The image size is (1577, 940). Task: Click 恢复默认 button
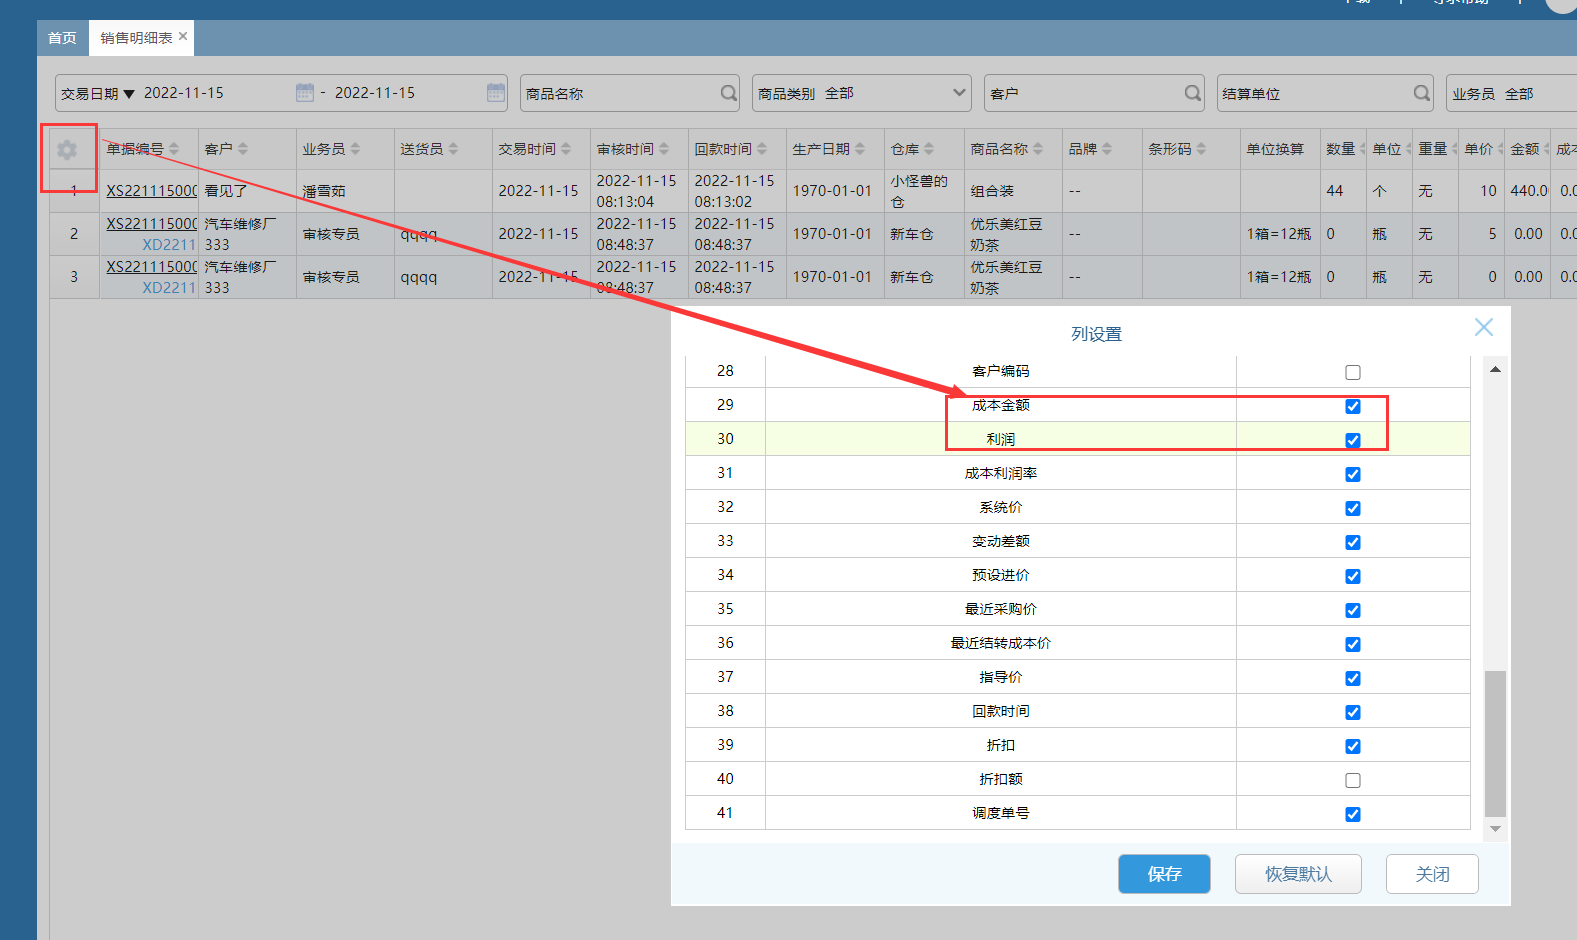pyautogui.click(x=1298, y=874)
